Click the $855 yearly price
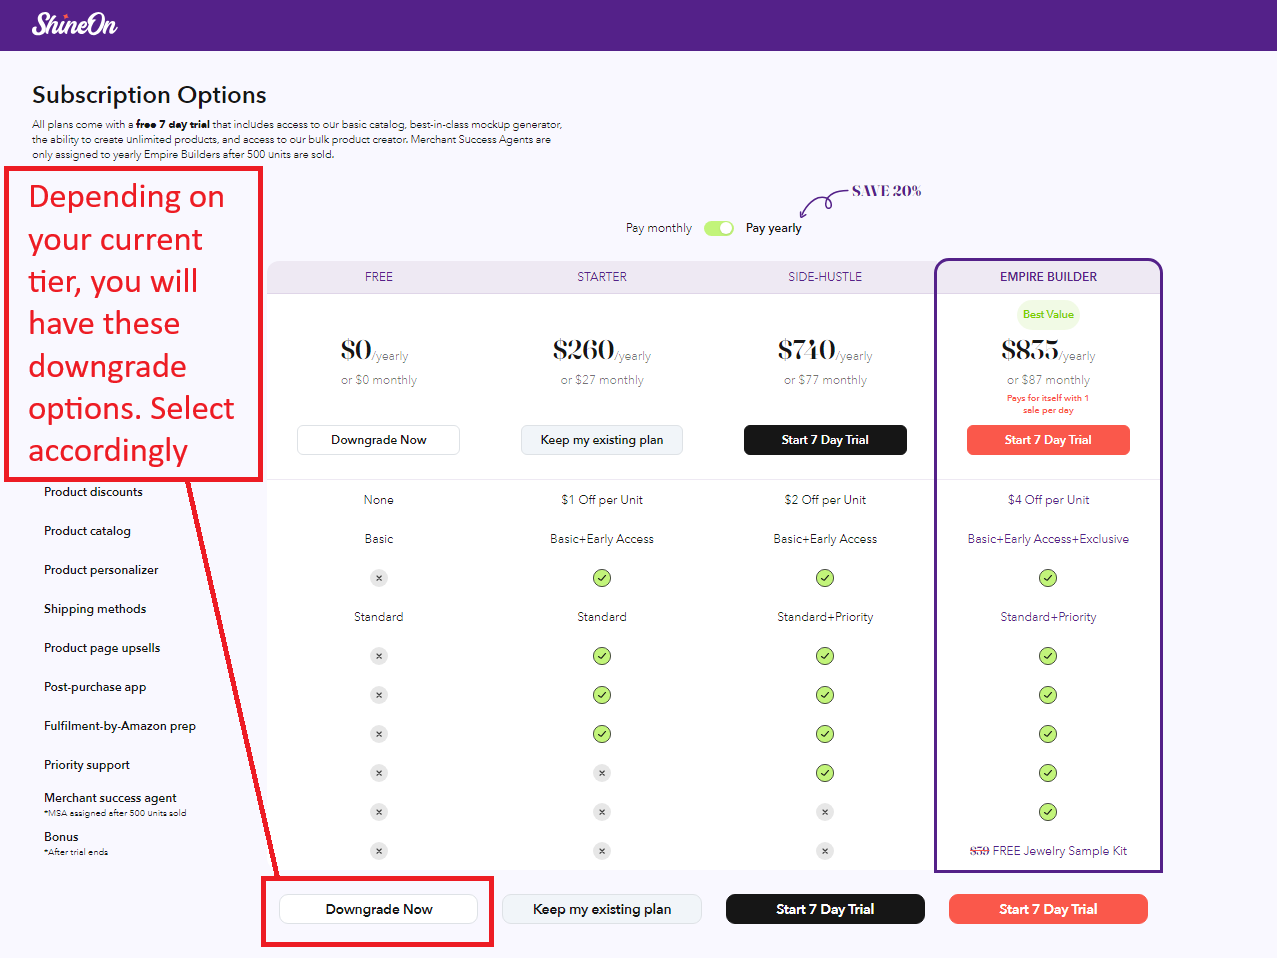Image resolution: width=1277 pixels, height=958 pixels. pos(1048,350)
